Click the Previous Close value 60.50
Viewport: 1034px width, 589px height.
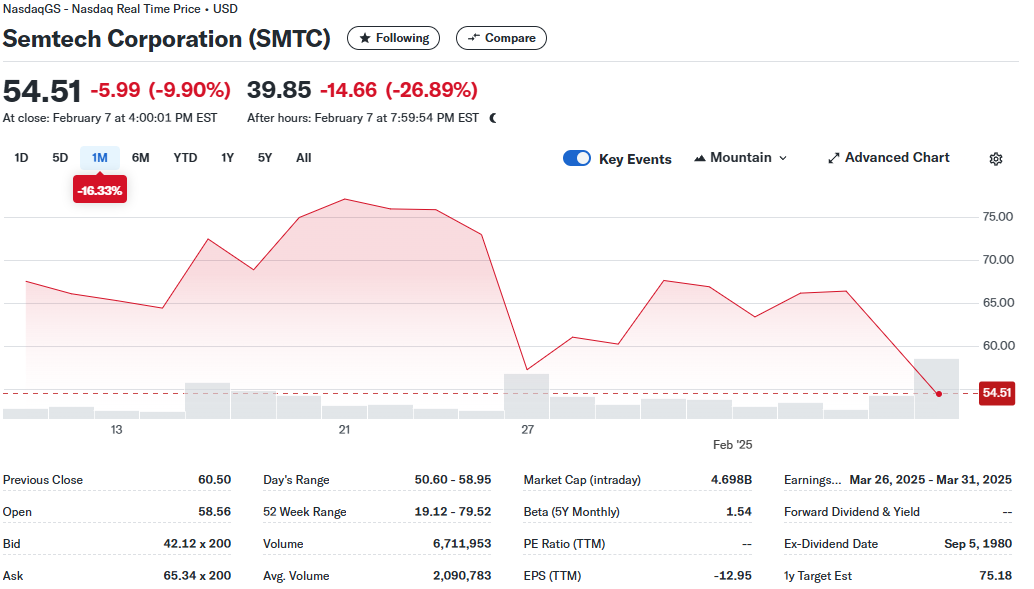(x=215, y=480)
